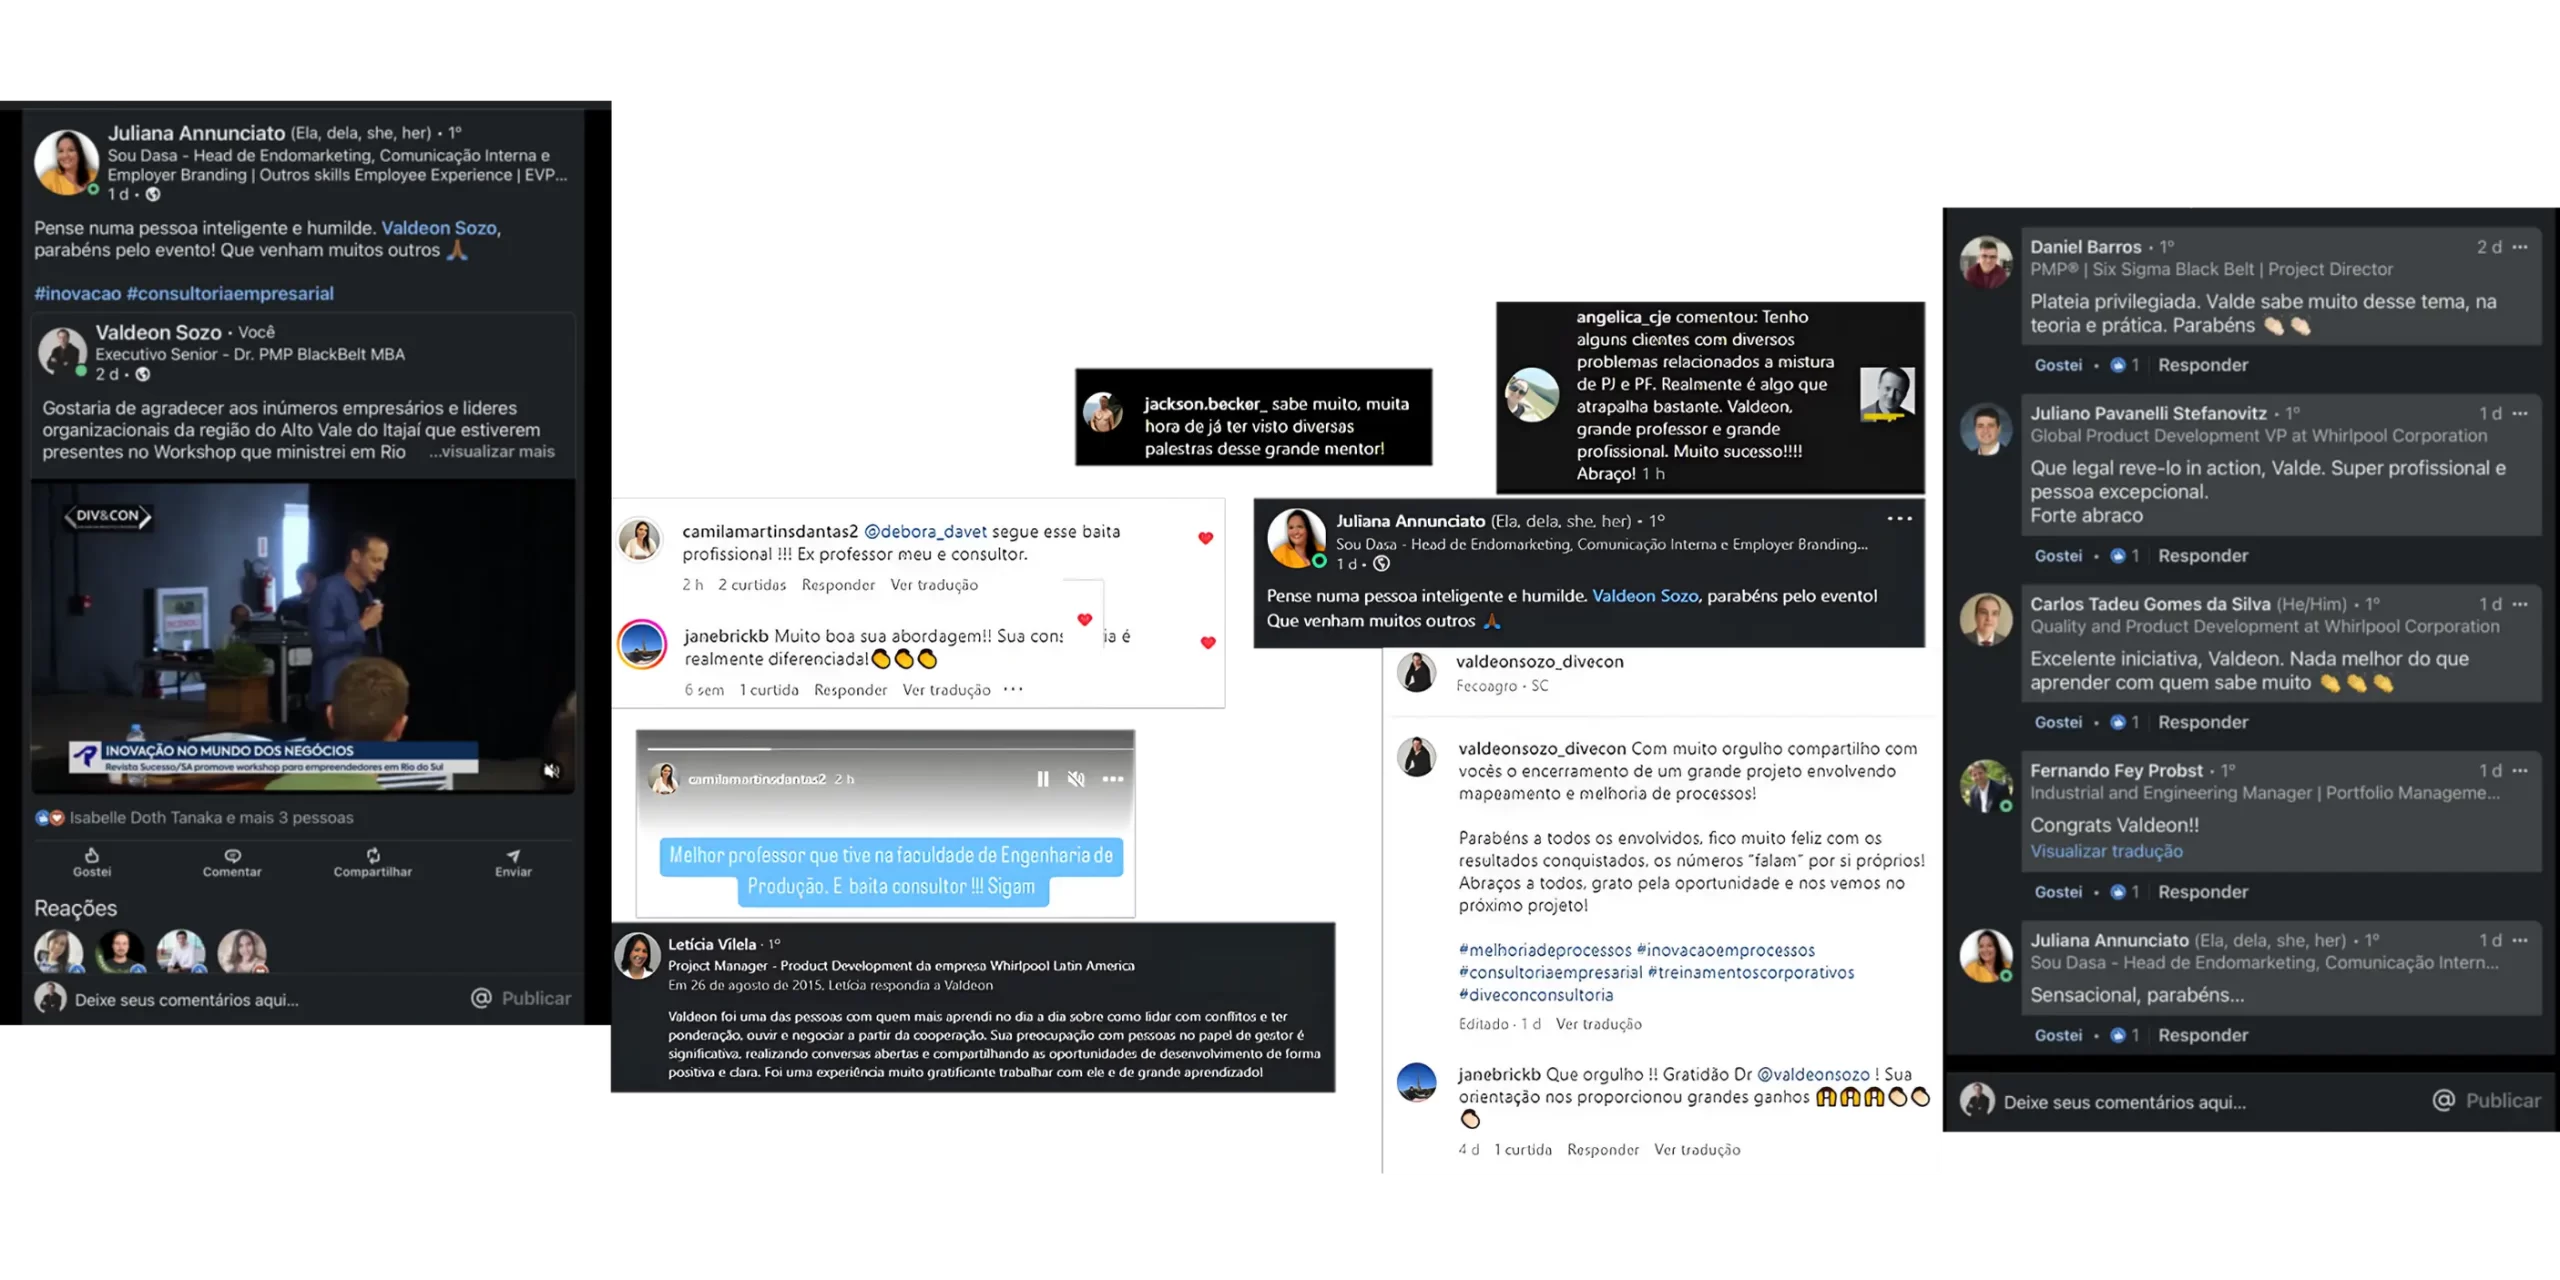Screen dimensions: 2560x1280
Task: Click the Enviar paper plane icon
Action: pyautogui.click(x=513, y=855)
